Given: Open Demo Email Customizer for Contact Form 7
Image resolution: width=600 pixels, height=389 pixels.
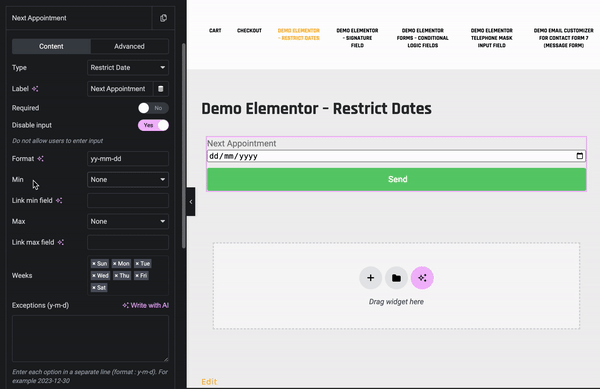Looking at the screenshot, I should (564, 38).
